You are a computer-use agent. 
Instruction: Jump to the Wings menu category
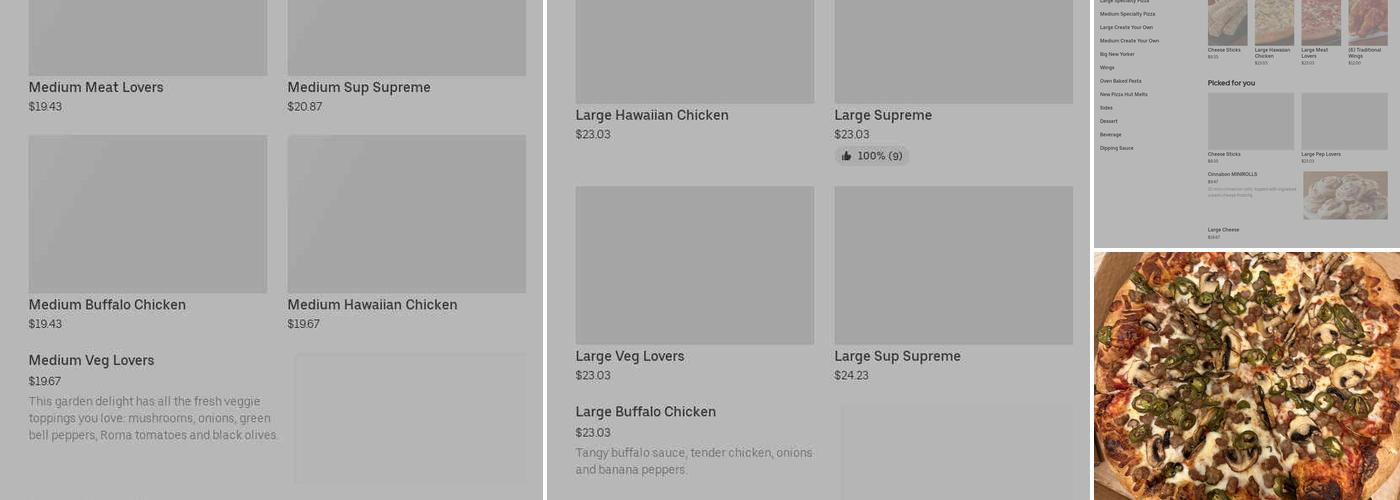pyautogui.click(x=1107, y=68)
